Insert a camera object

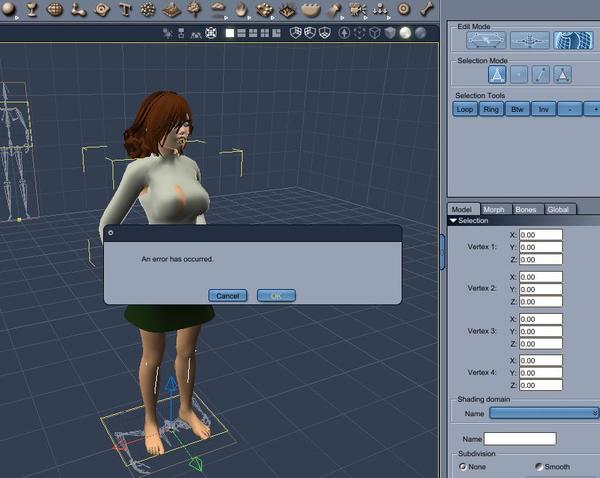click(x=357, y=10)
